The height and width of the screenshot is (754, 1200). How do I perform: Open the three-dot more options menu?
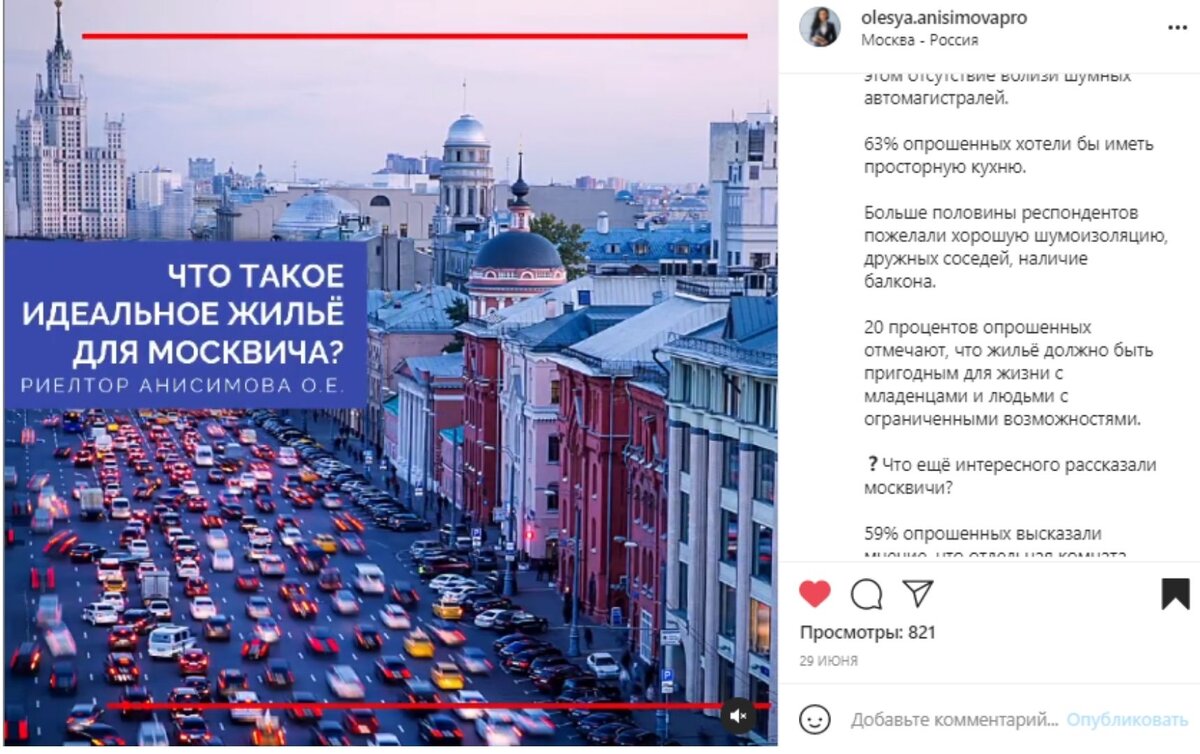1177,28
